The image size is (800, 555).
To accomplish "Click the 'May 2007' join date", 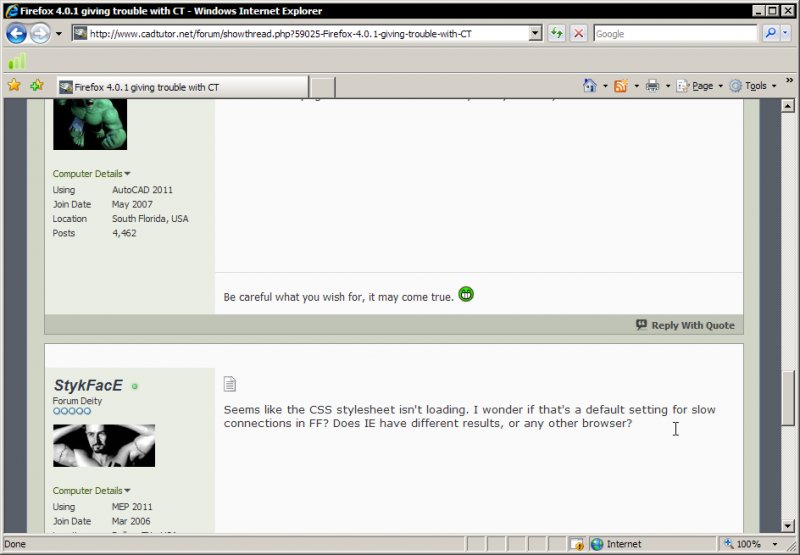I will (132, 204).
